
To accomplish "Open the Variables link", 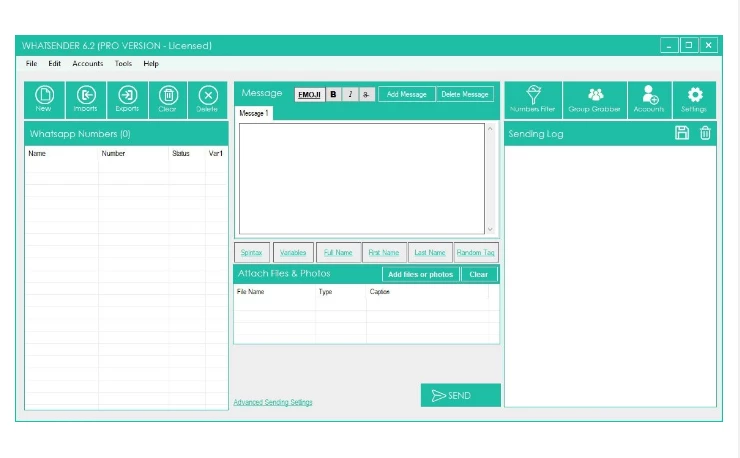I will click(x=293, y=253).
